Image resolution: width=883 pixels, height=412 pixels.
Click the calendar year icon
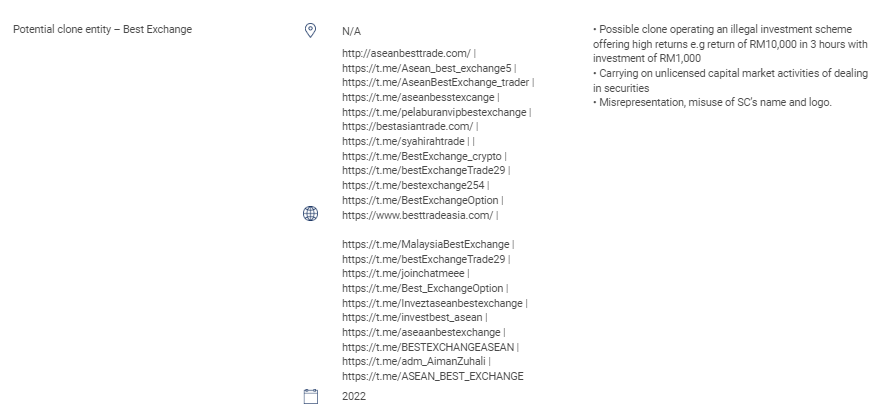(310, 396)
